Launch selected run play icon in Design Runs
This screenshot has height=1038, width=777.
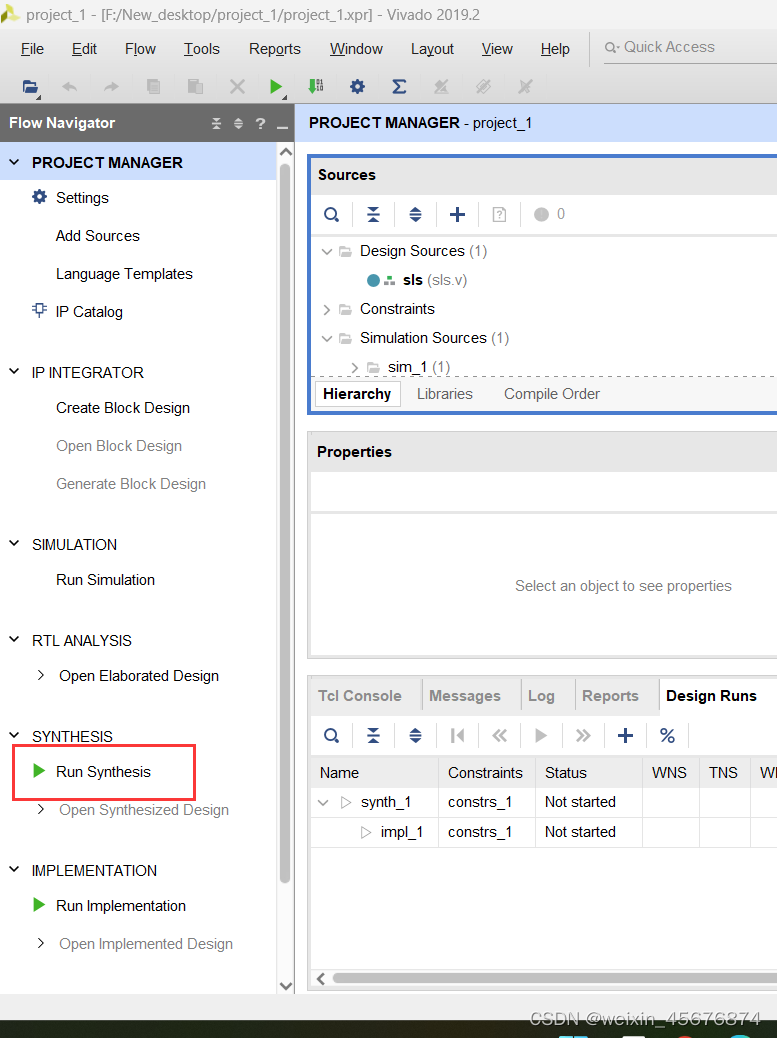coord(541,735)
